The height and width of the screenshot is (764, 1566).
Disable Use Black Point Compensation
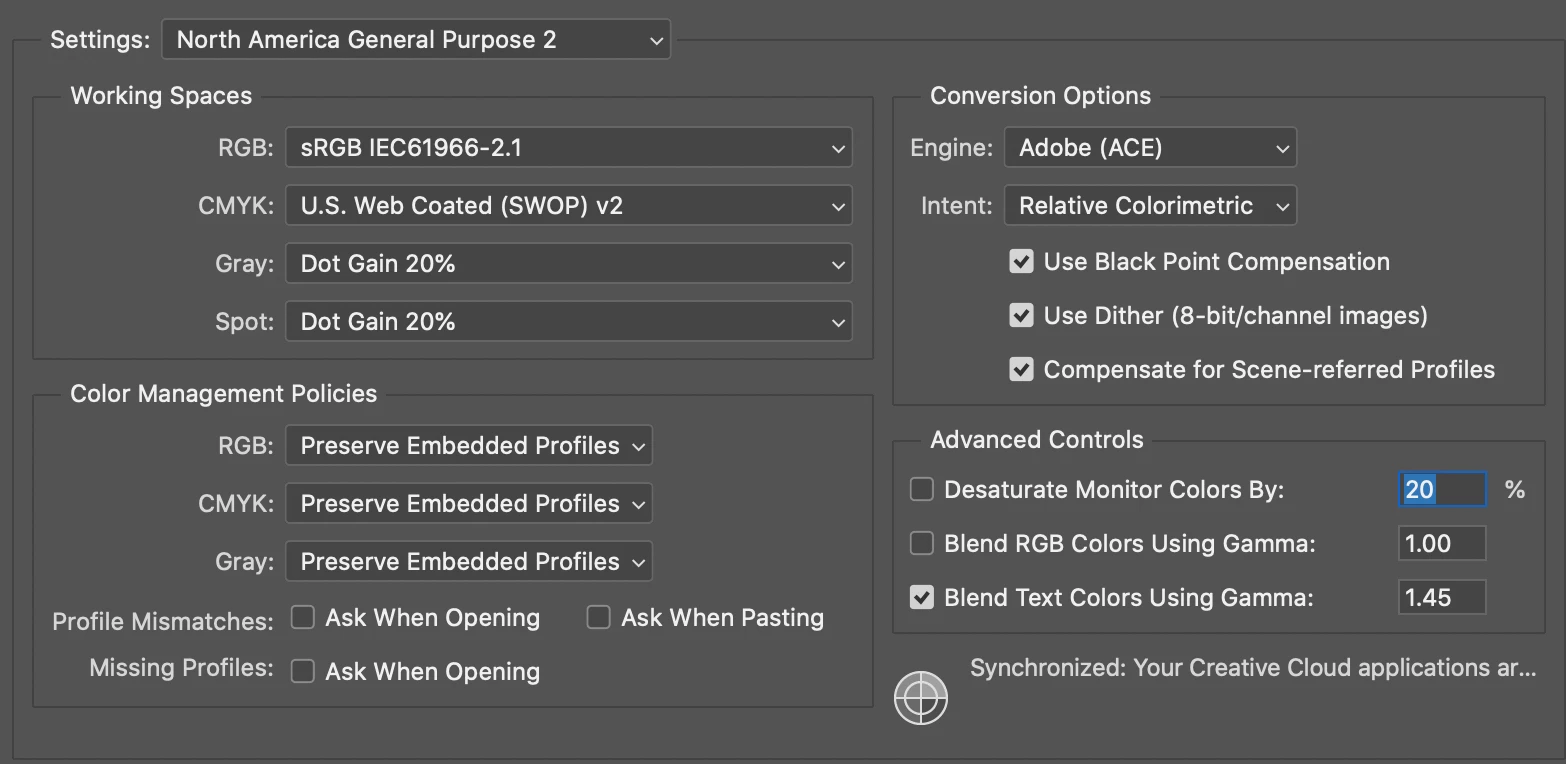click(1021, 262)
